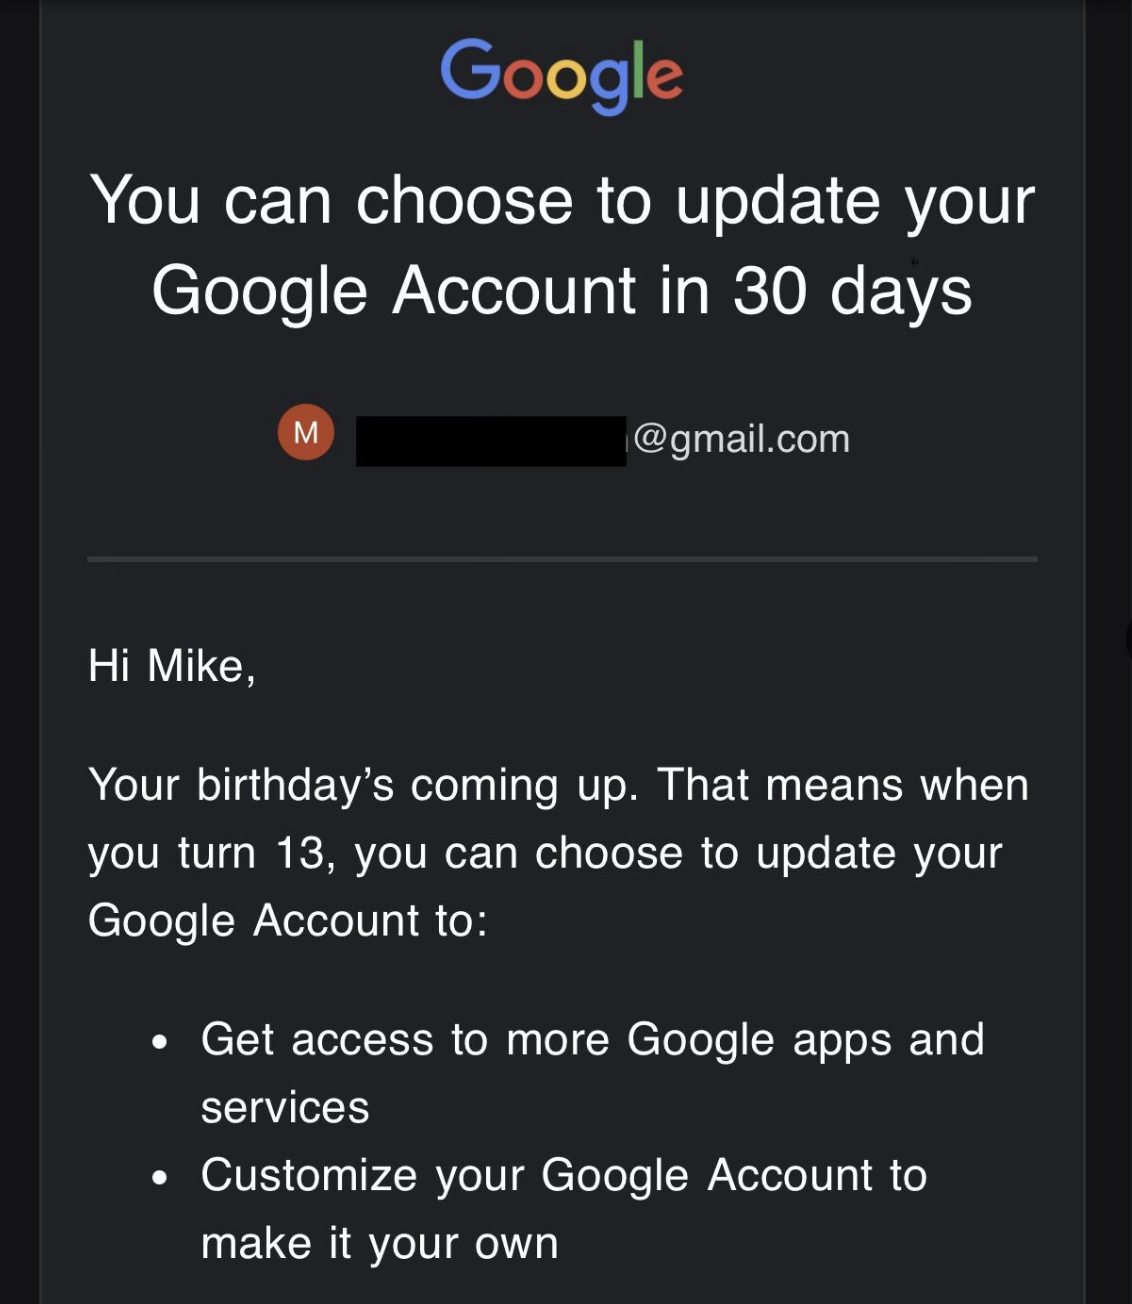The width and height of the screenshot is (1132, 1304).
Task: Click the "Hi Mike," greeting
Action: coord(171,666)
